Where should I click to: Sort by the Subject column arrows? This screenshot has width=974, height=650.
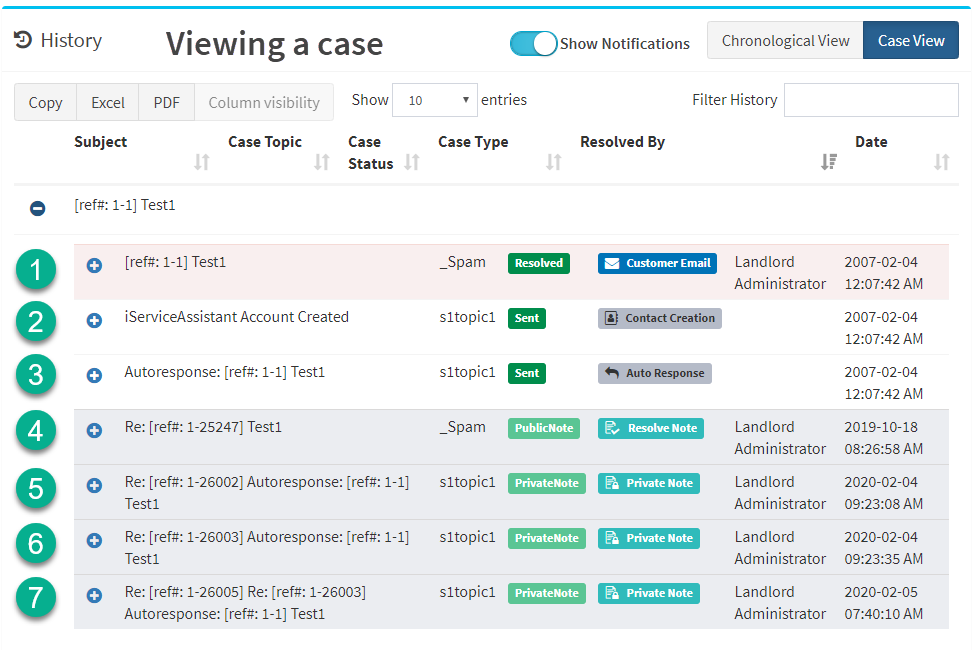(x=201, y=162)
